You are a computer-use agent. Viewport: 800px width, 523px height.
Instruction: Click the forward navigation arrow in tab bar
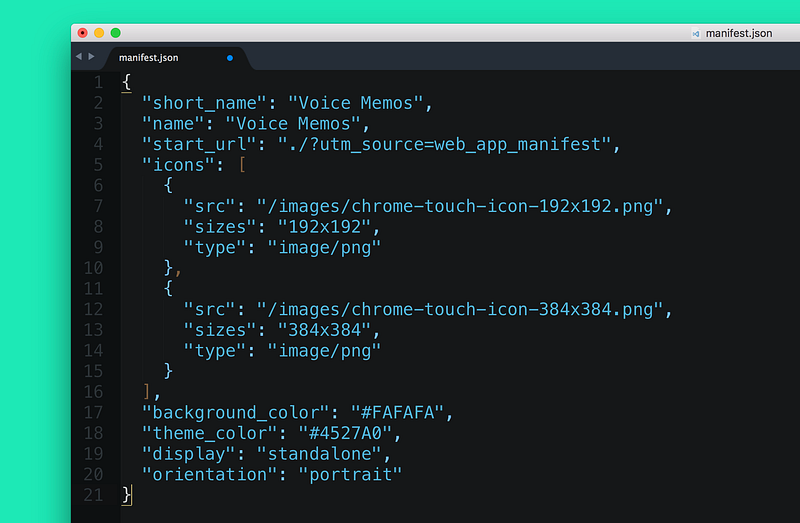coord(91,56)
